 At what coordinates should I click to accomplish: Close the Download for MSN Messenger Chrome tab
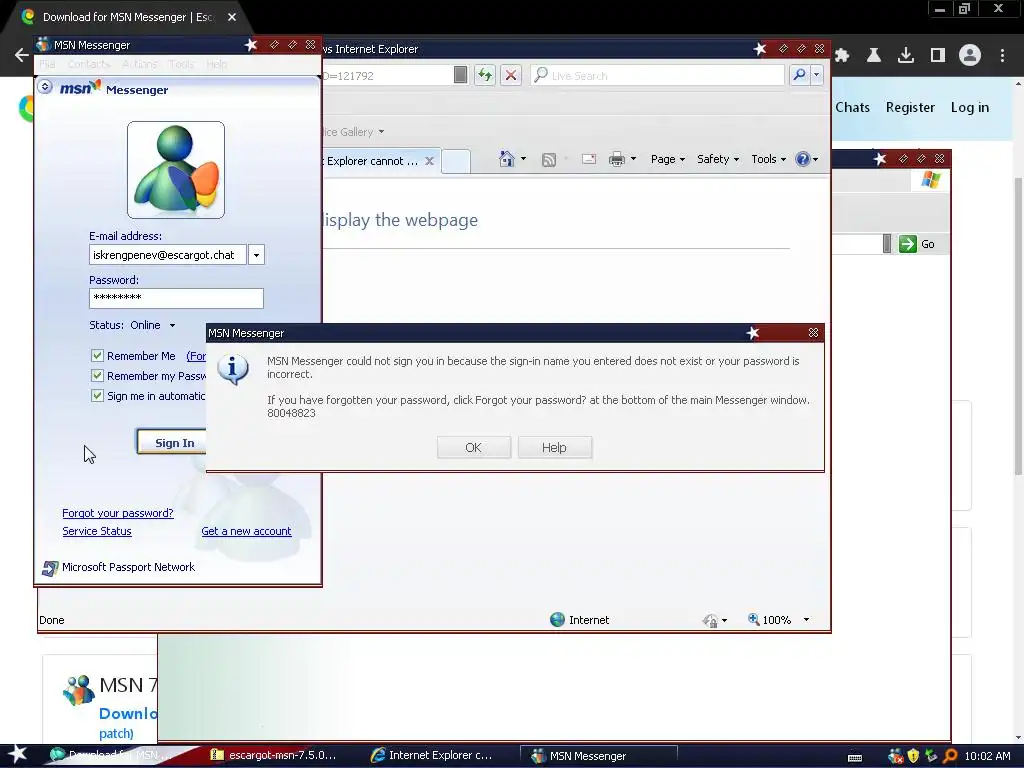[232, 17]
